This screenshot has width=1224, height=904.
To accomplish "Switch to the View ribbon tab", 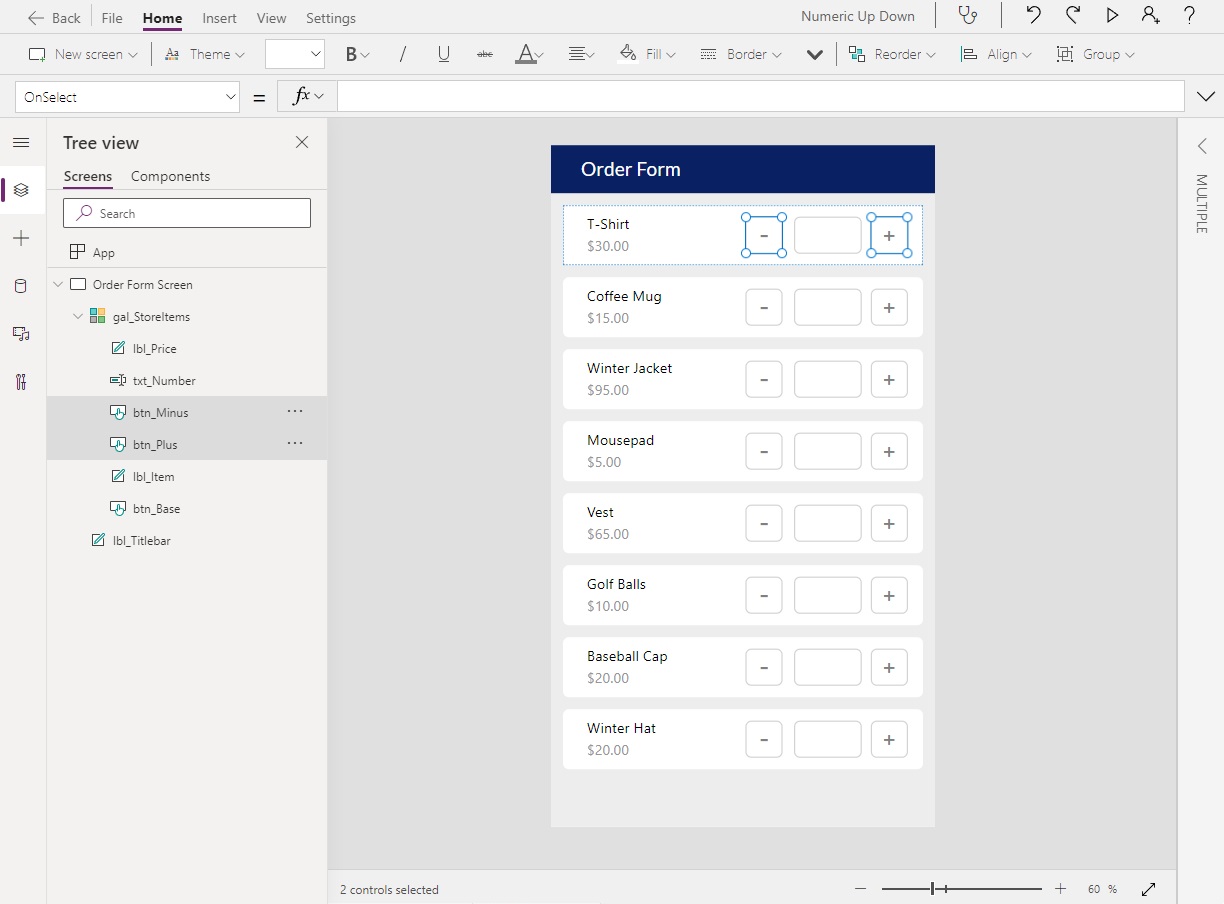I will click(271, 17).
